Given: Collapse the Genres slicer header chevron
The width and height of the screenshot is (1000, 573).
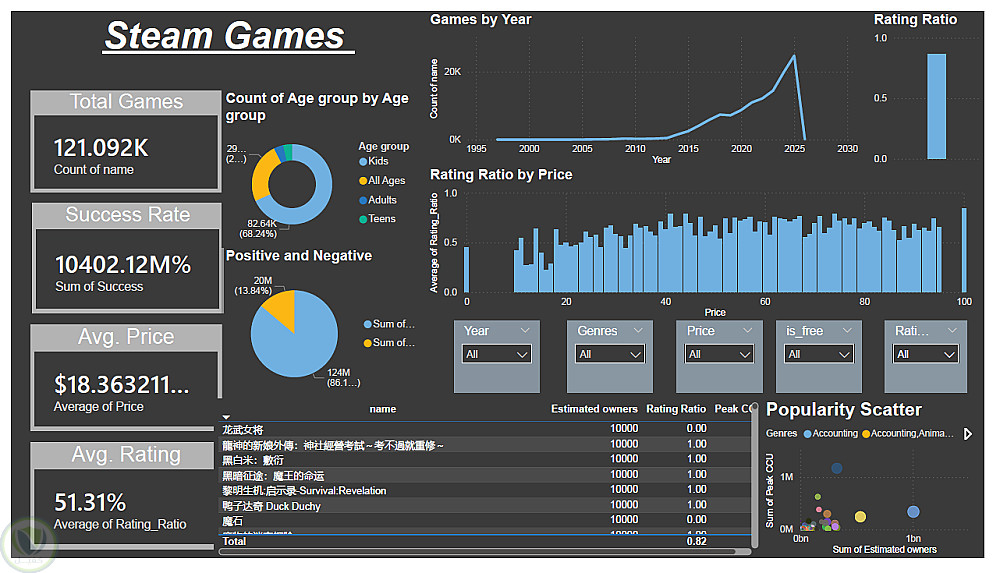Looking at the screenshot, I should (638, 331).
